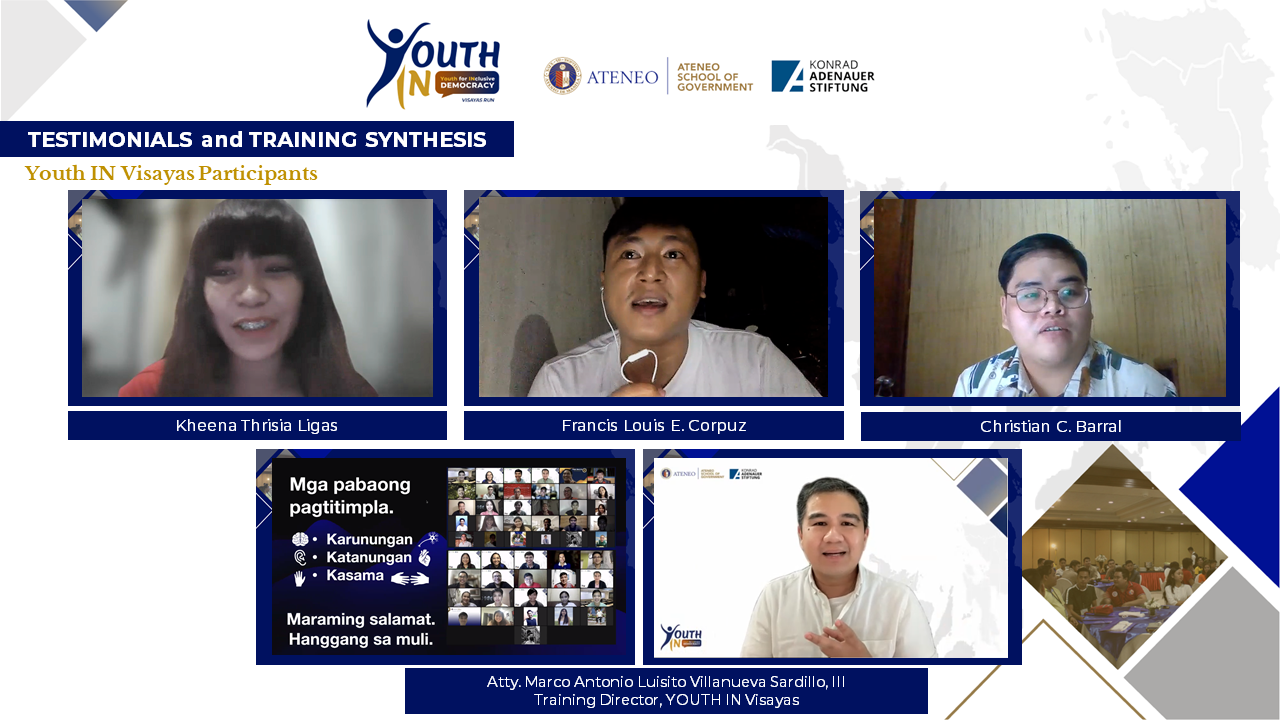
Task: Select the Youth IN Visayas Participants subtitle
Action: coord(171,174)
